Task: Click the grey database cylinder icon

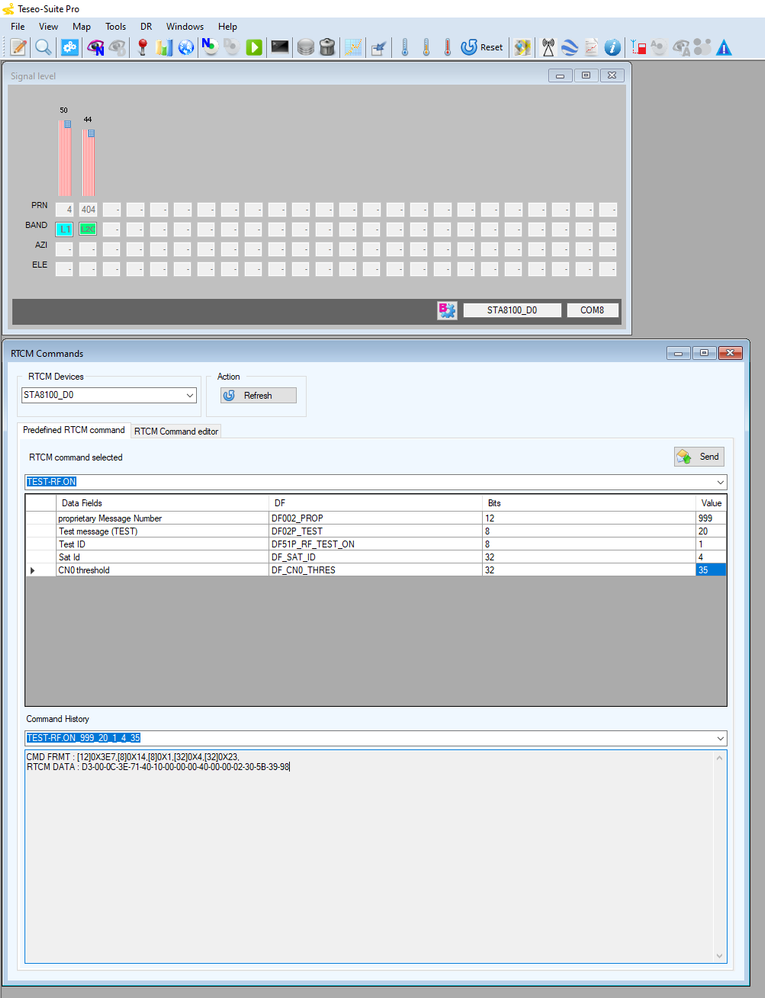Action: tap(306, 47)
